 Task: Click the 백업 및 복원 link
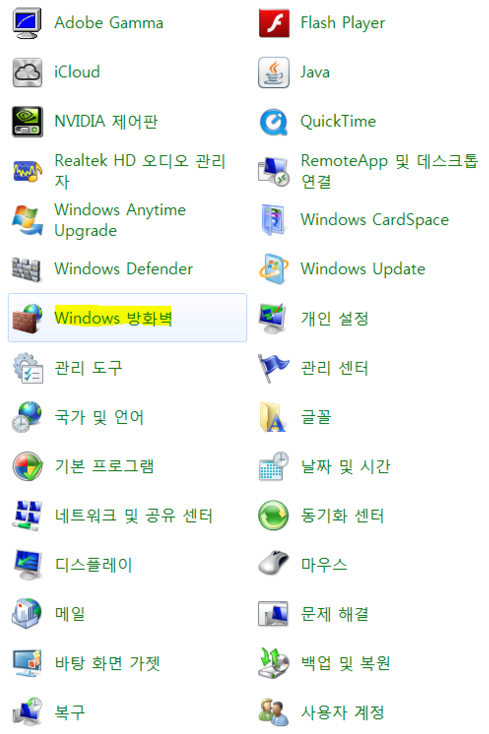[345, 663]
